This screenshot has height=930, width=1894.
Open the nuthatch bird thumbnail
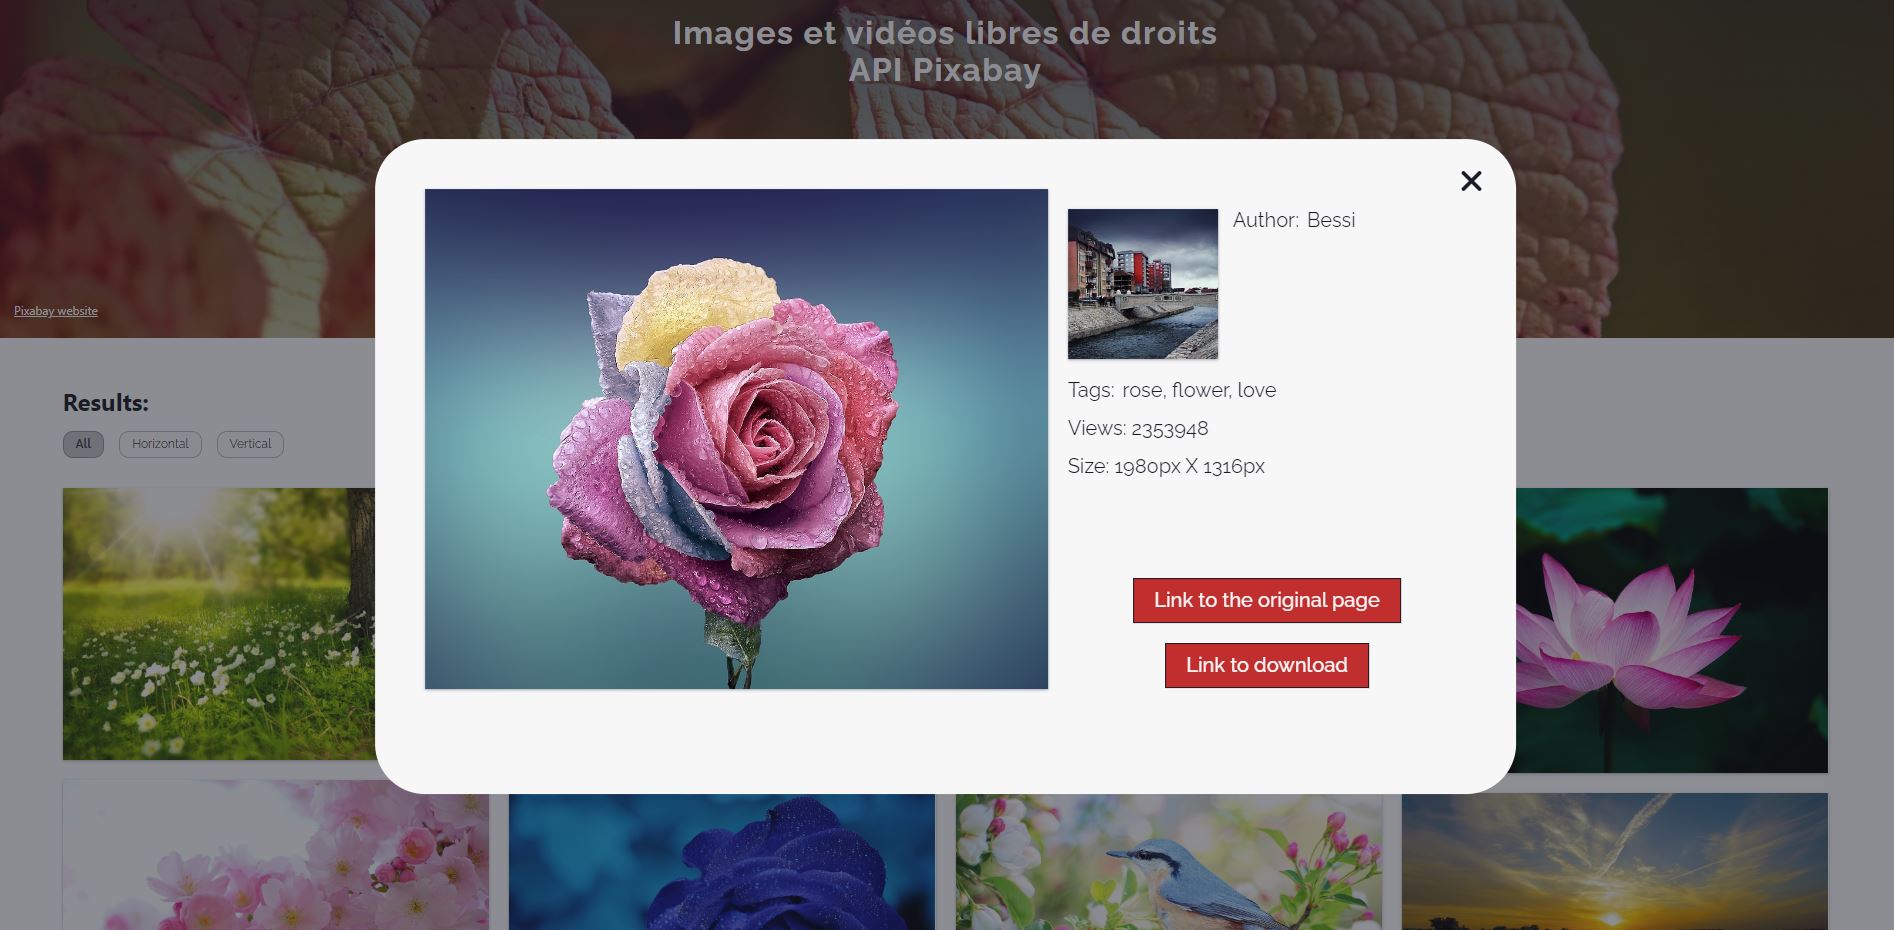1169,862
